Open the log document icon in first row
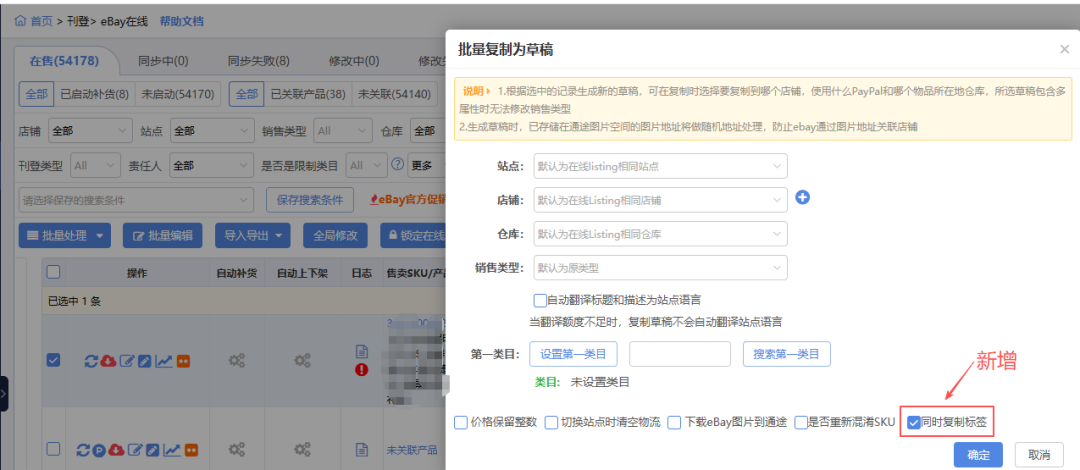This screenshot has width=1080, height=470. [362, 351]
